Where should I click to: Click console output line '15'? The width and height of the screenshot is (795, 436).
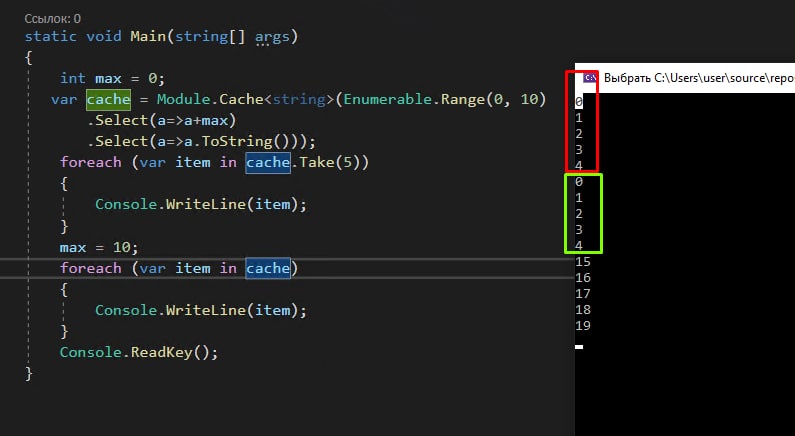pyautogui.click(x=583, y=262)
